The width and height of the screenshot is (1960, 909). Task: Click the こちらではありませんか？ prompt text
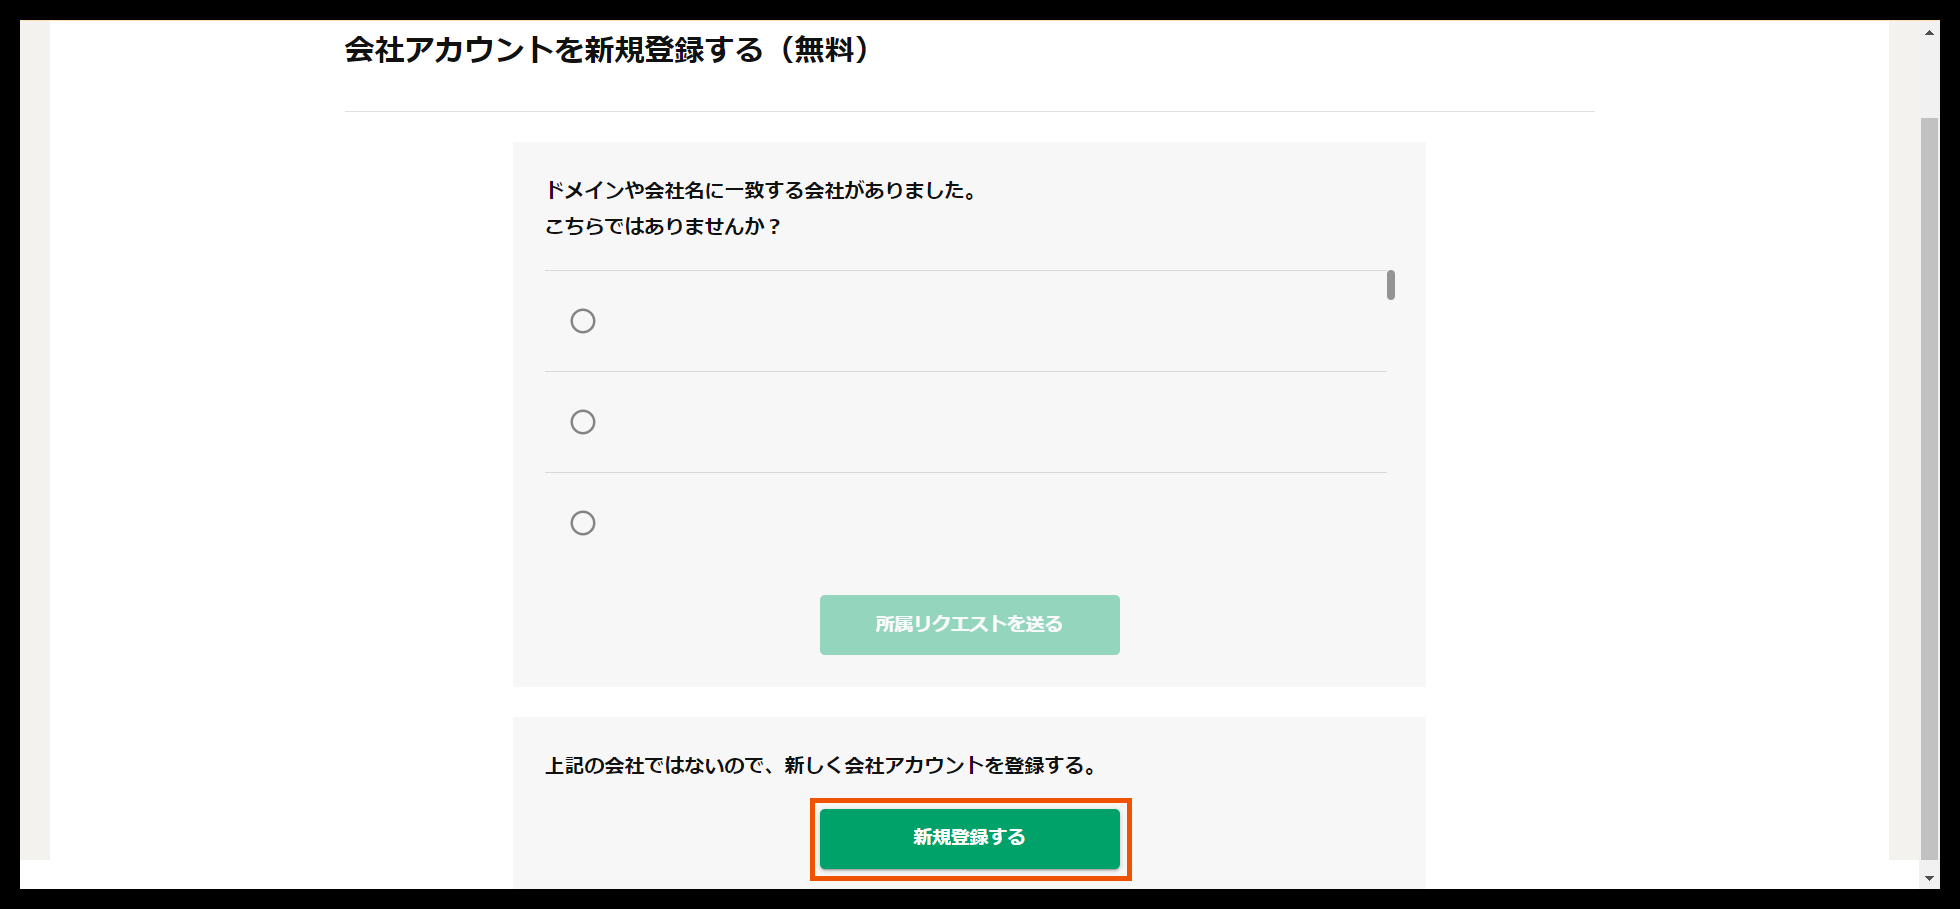coord(663,228)
